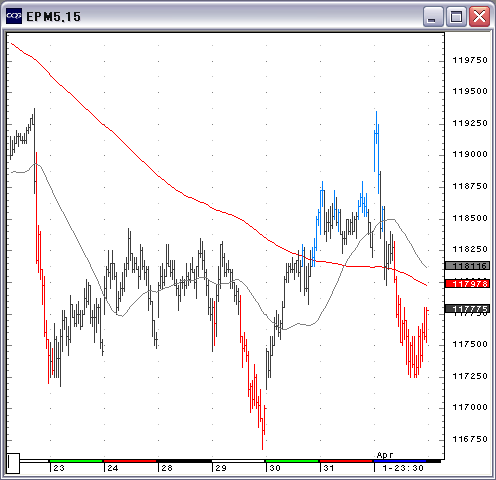The image size is (496, 480).
Task: Click the EPM5,15 window title text
Action: click(x=53, y=17)
